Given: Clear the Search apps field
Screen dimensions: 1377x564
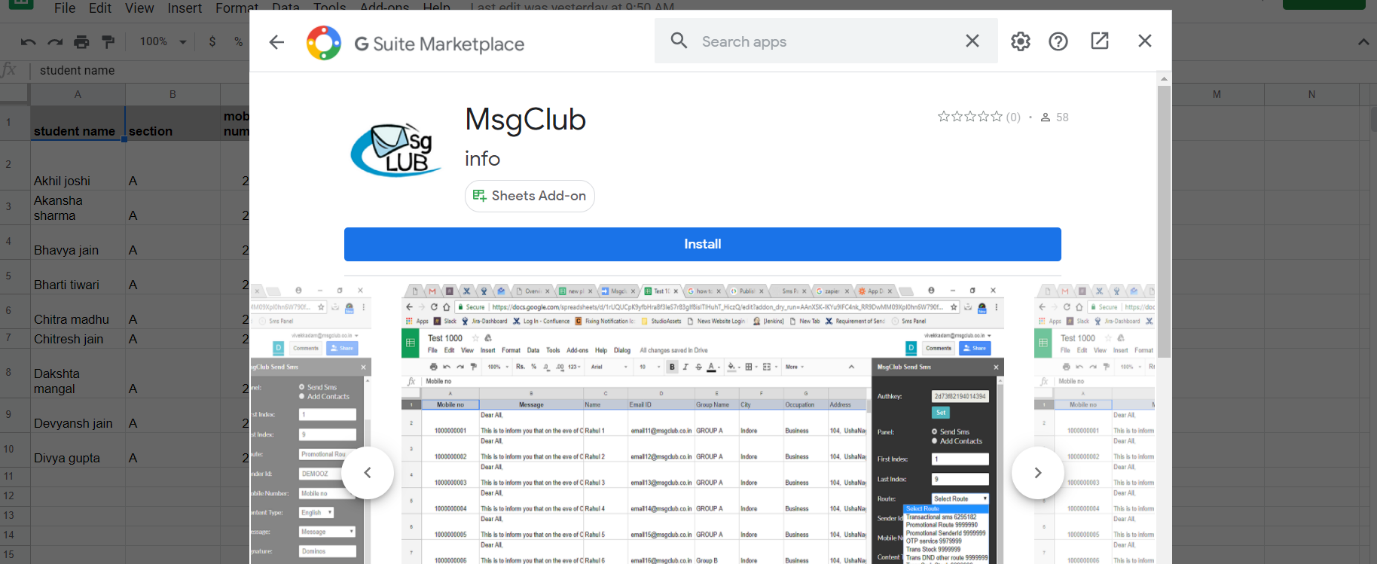Looking at the screenshot, I should 972,41.
